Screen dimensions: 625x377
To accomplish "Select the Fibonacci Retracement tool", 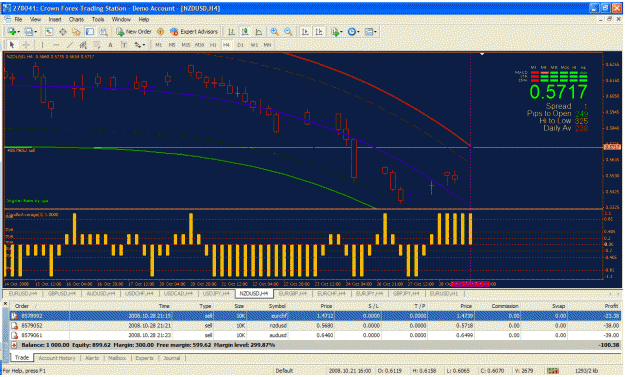I will [97, 45].
